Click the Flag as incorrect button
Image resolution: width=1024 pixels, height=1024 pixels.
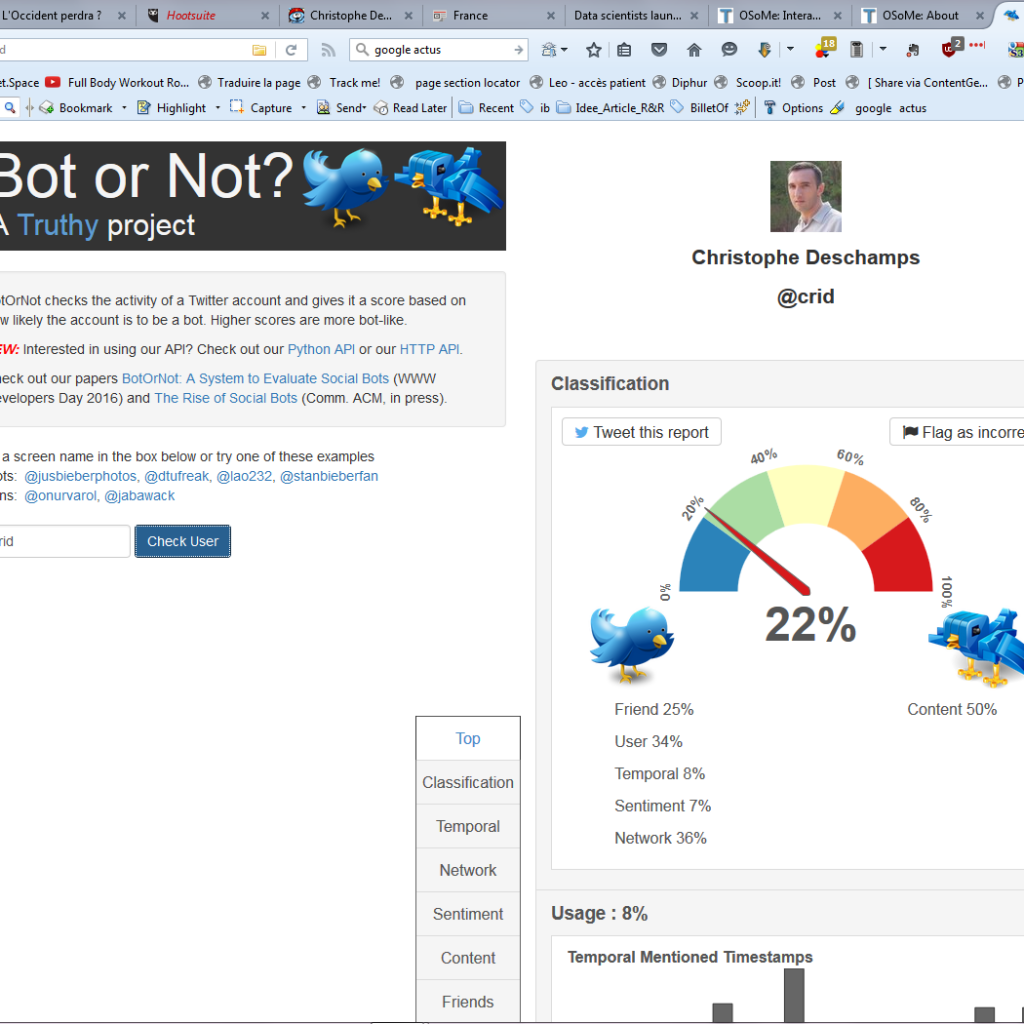(957, 432)
